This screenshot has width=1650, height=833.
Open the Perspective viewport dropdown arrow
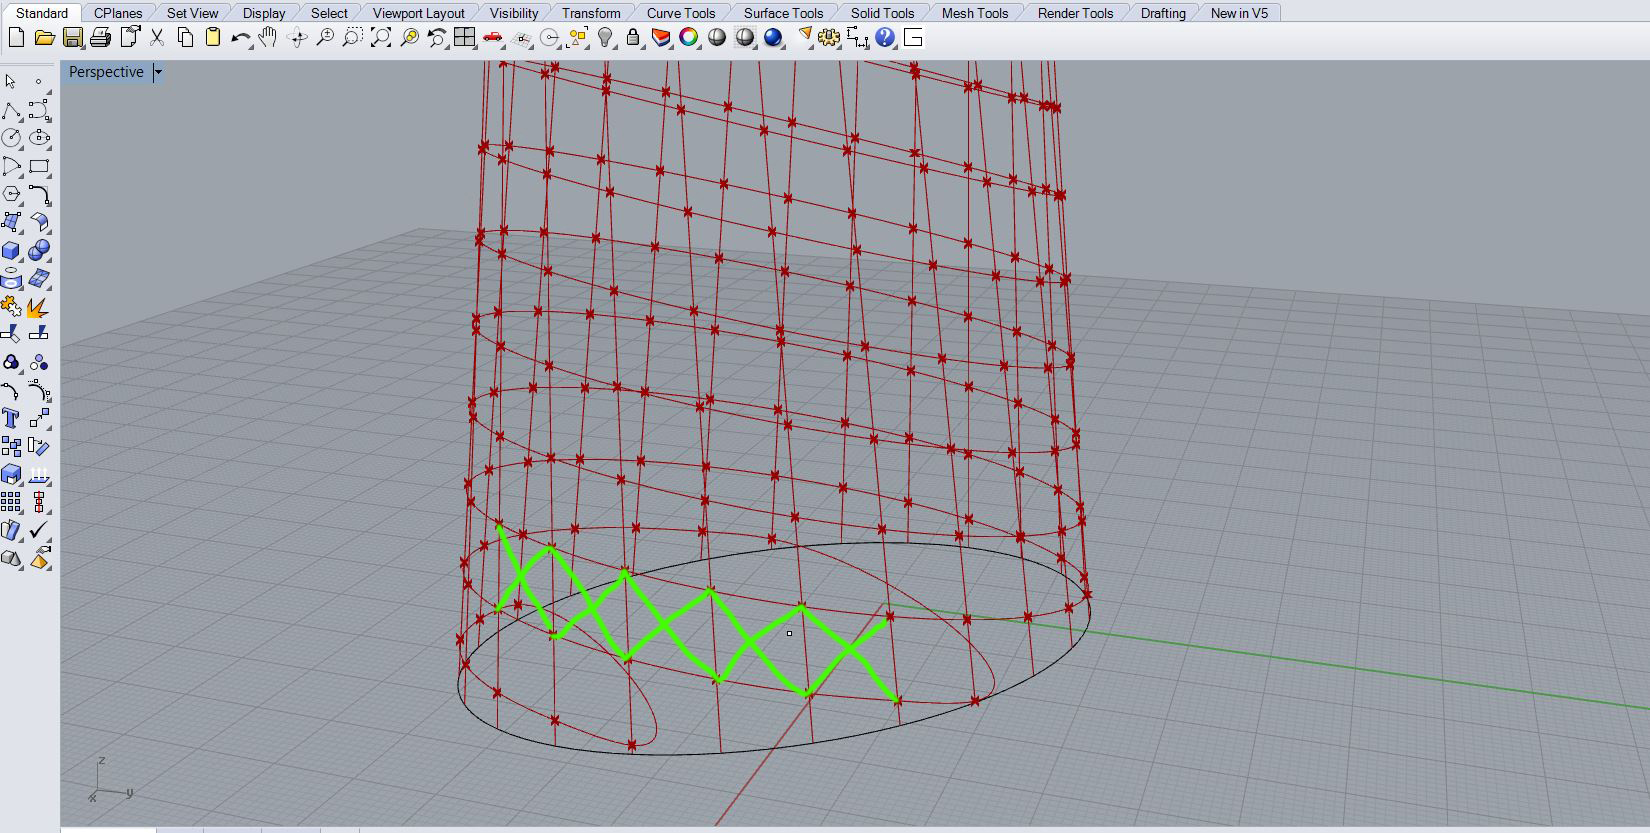coord(158,72)
